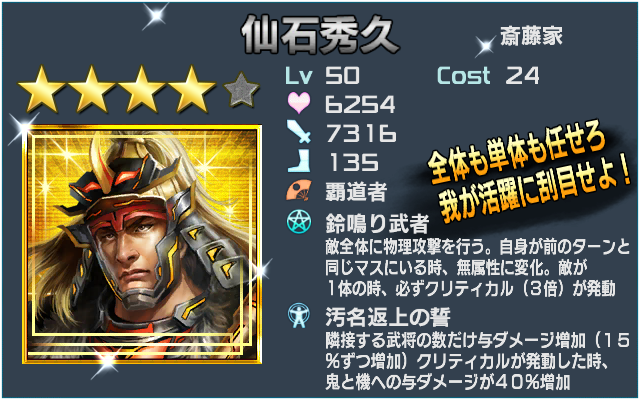Click the character name 仙石秀久
The height and width of the screenshot is (400, 640).
click(320, 35)
